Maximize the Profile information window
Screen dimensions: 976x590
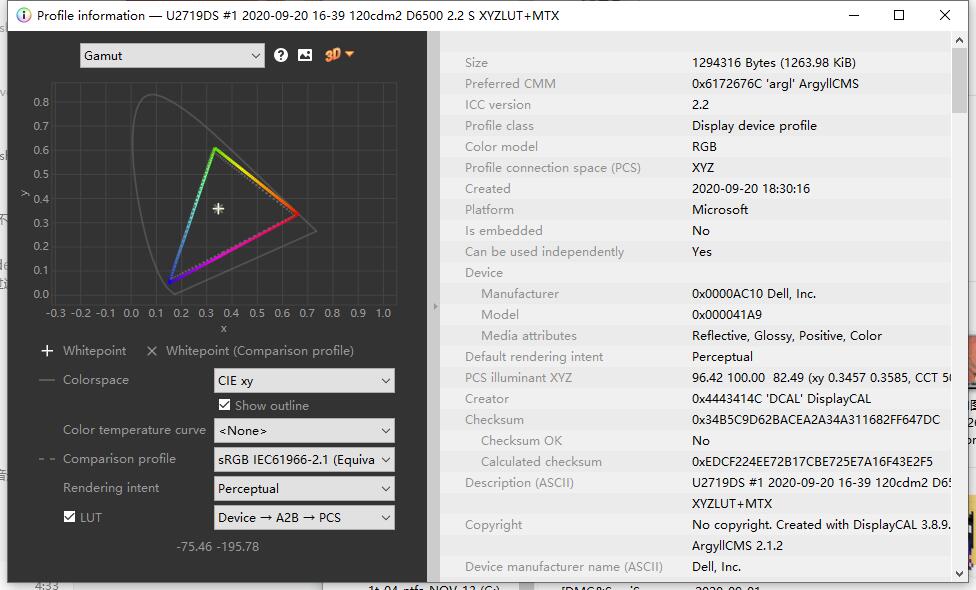pyautogui.click(x=899, y=15)
